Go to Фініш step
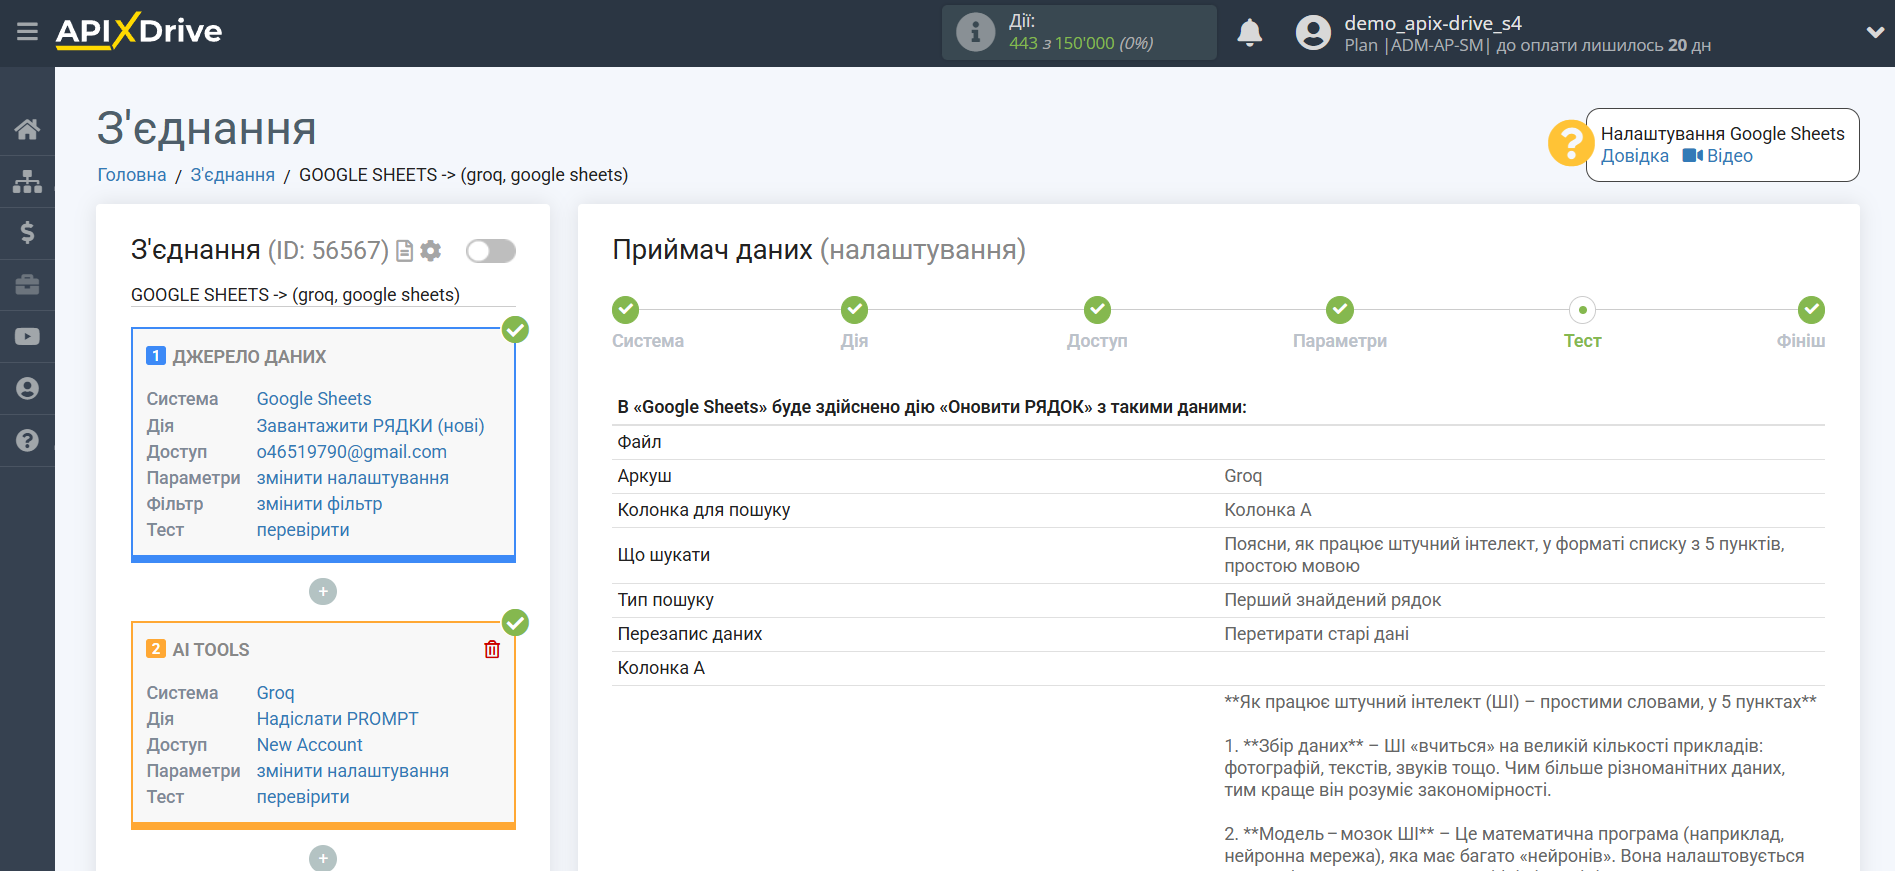1895x871 pixels. point(1811,310)
